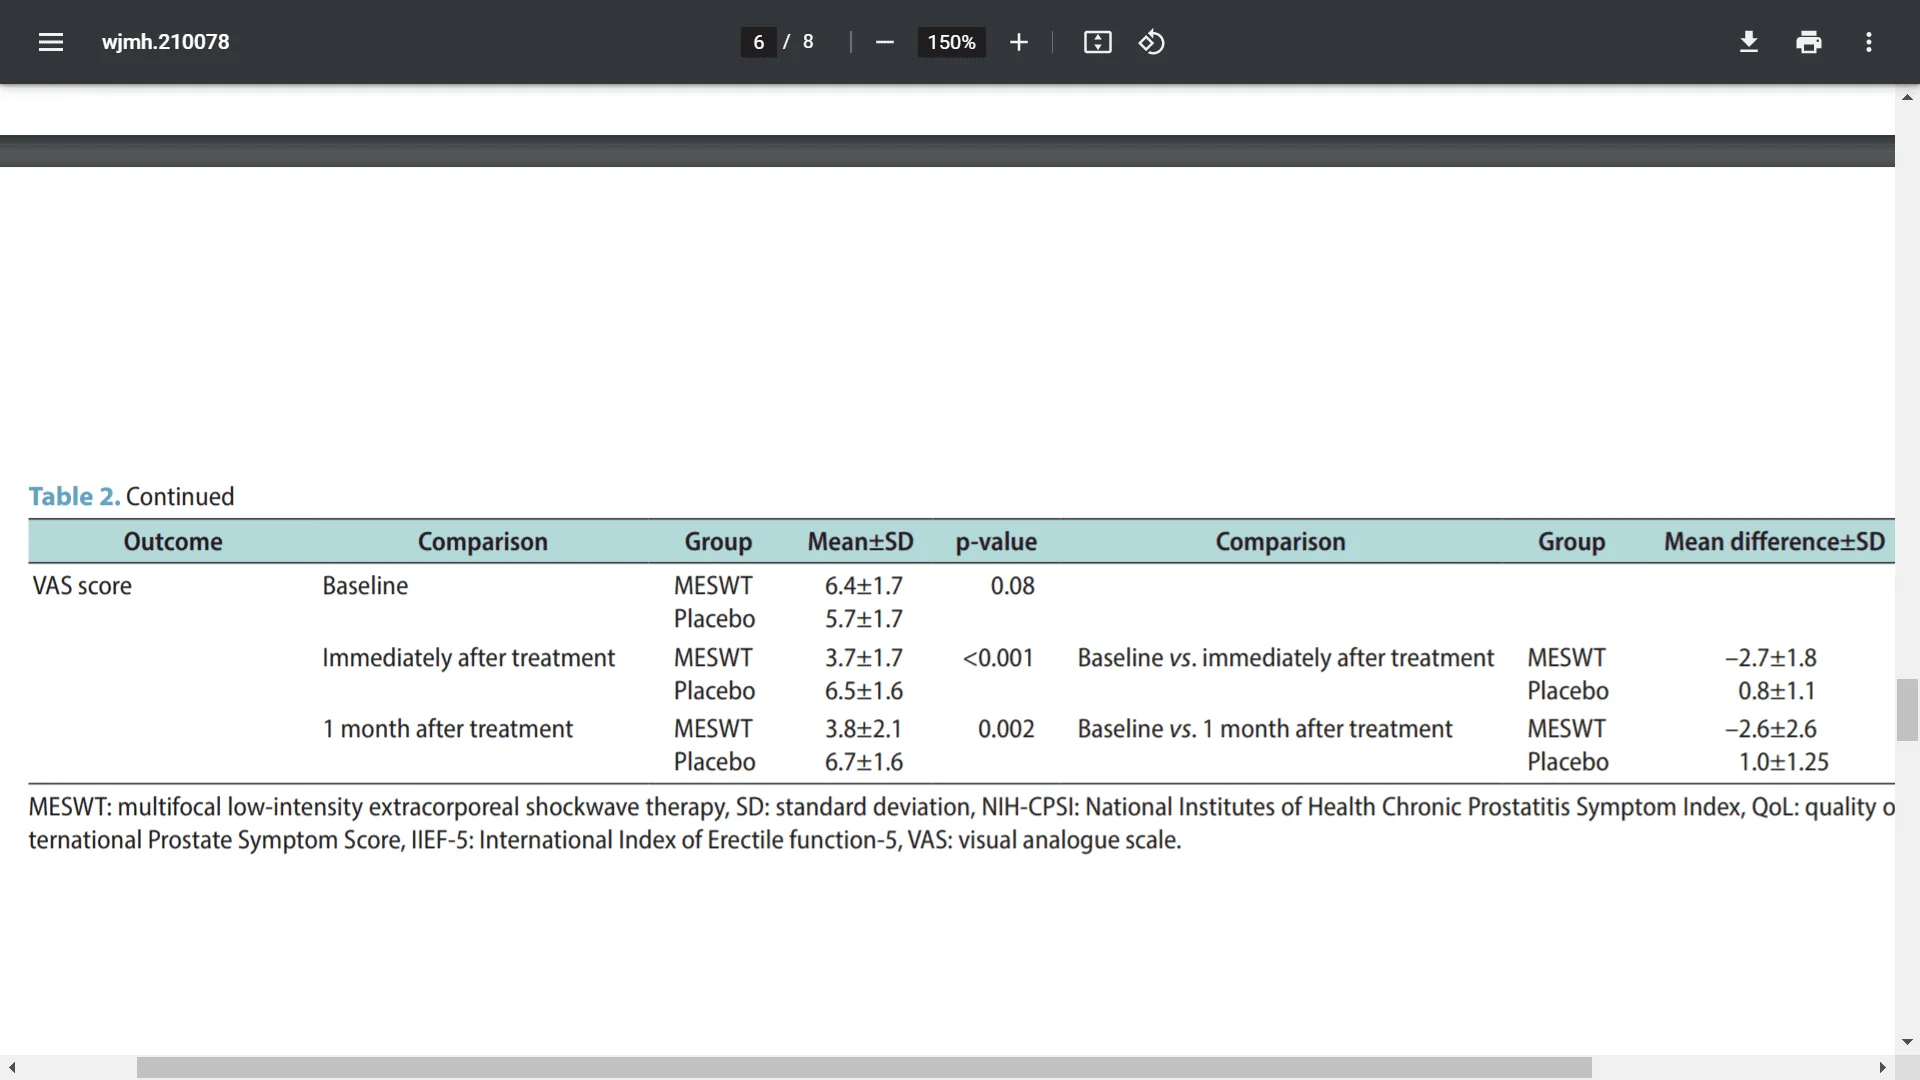
Task: Select the zoom level field 150%
Action: 951,42
